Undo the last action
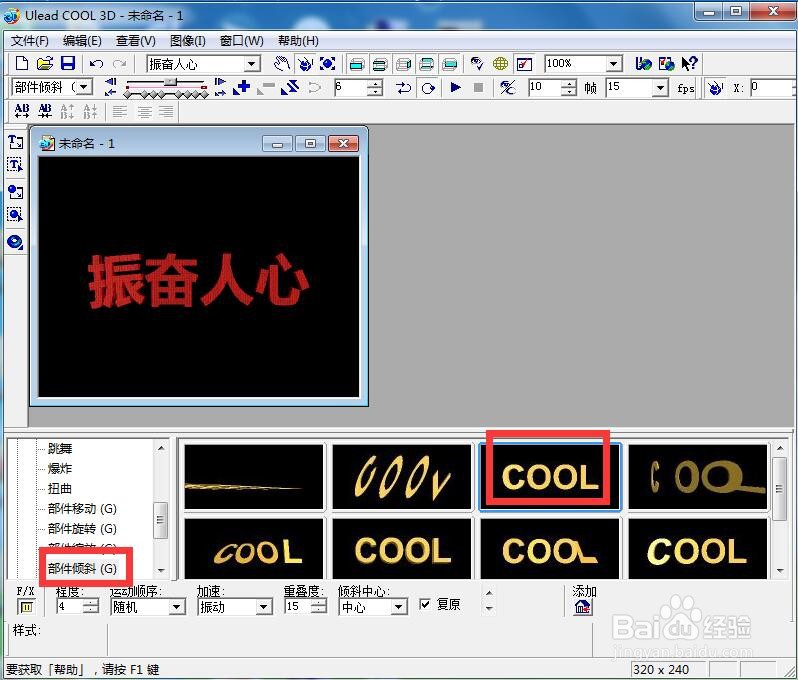 pos(96,64)
